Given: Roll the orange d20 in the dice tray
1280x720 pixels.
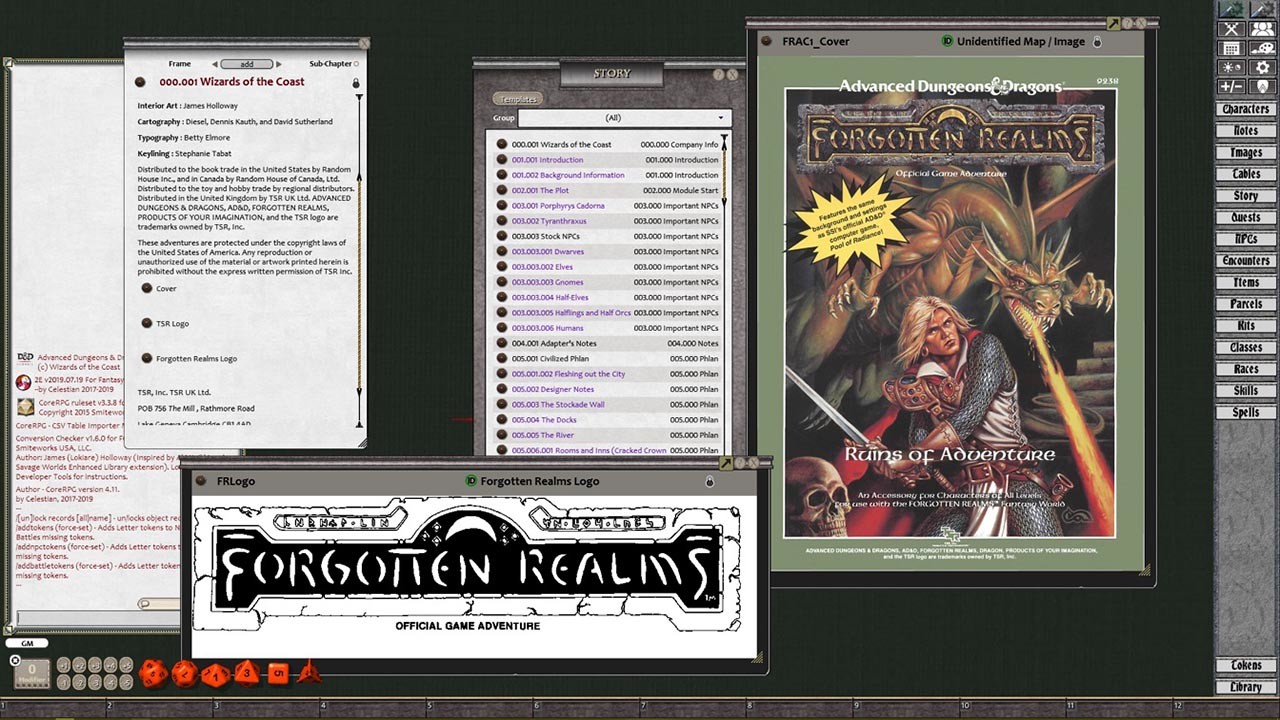Looking at the screenshot, I should [x=153, y=672].
